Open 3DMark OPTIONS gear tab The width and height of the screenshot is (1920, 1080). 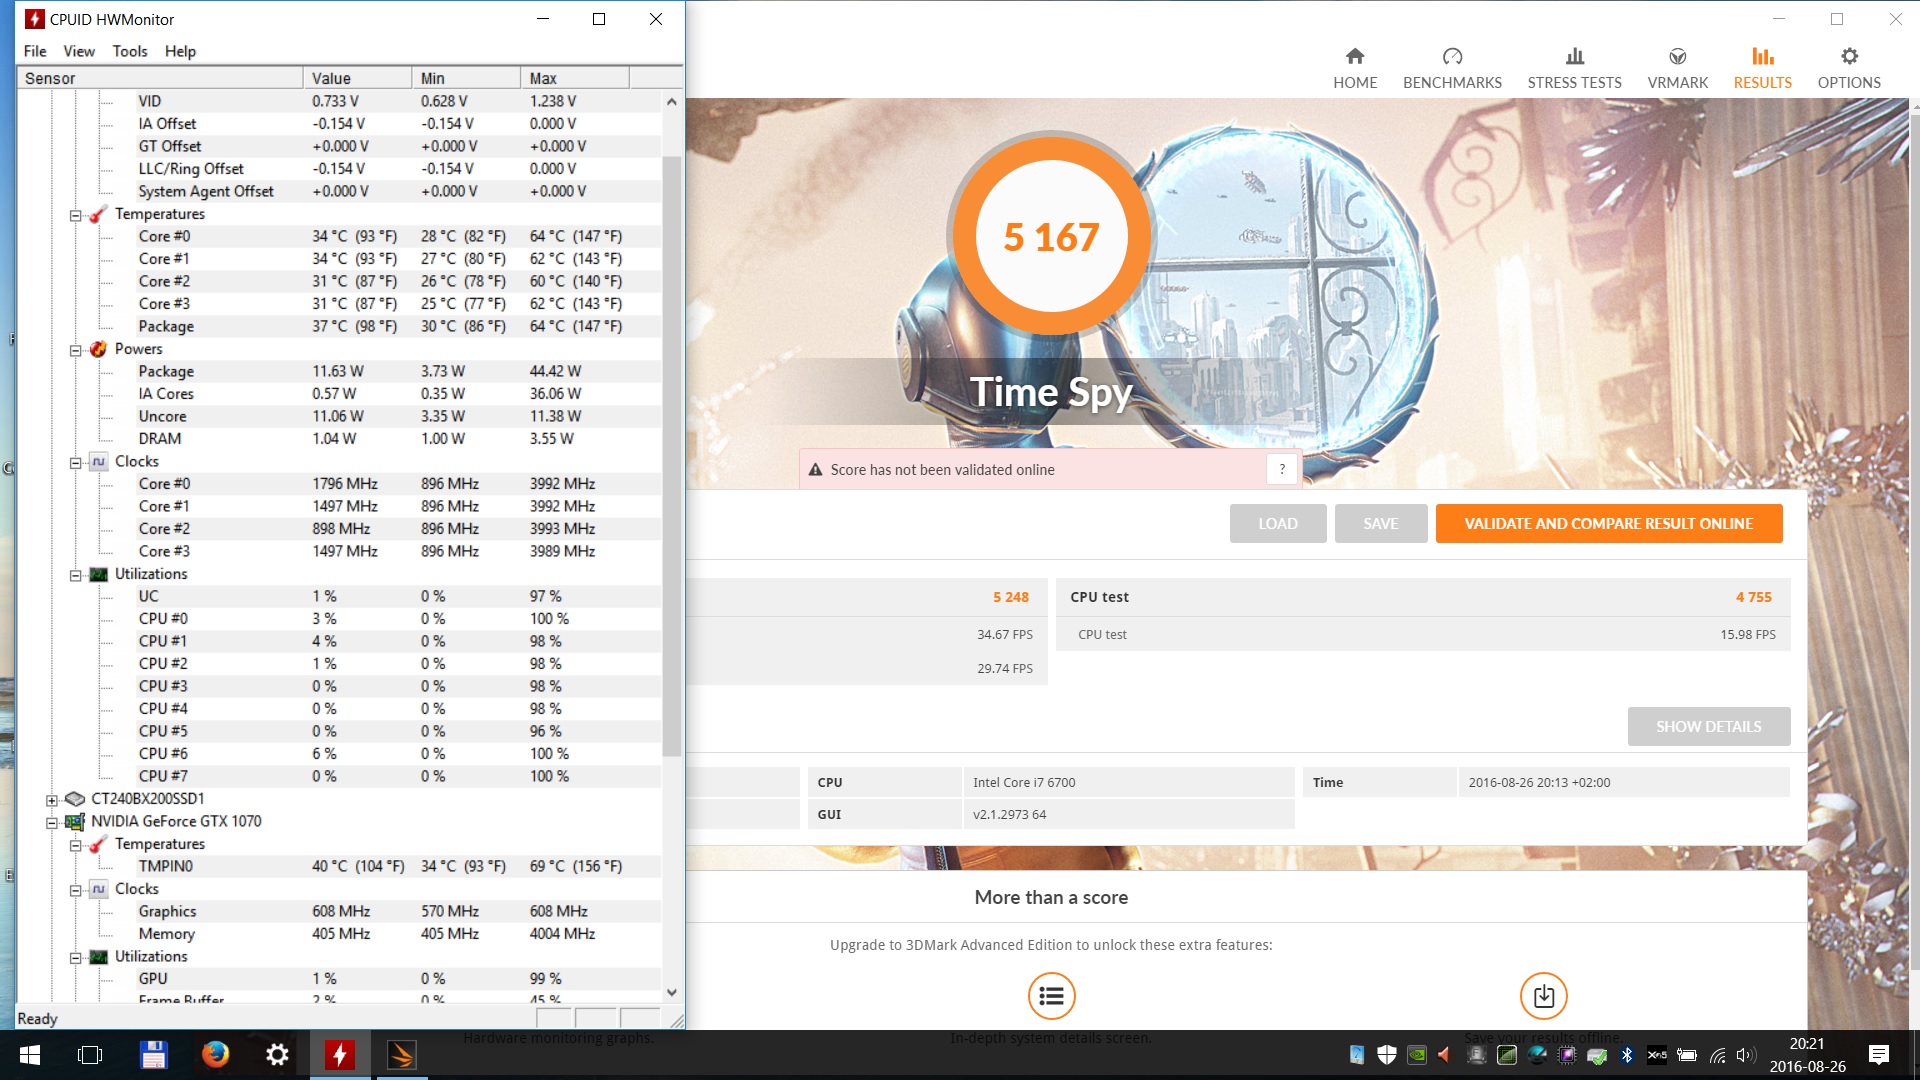pos(1849,68)
